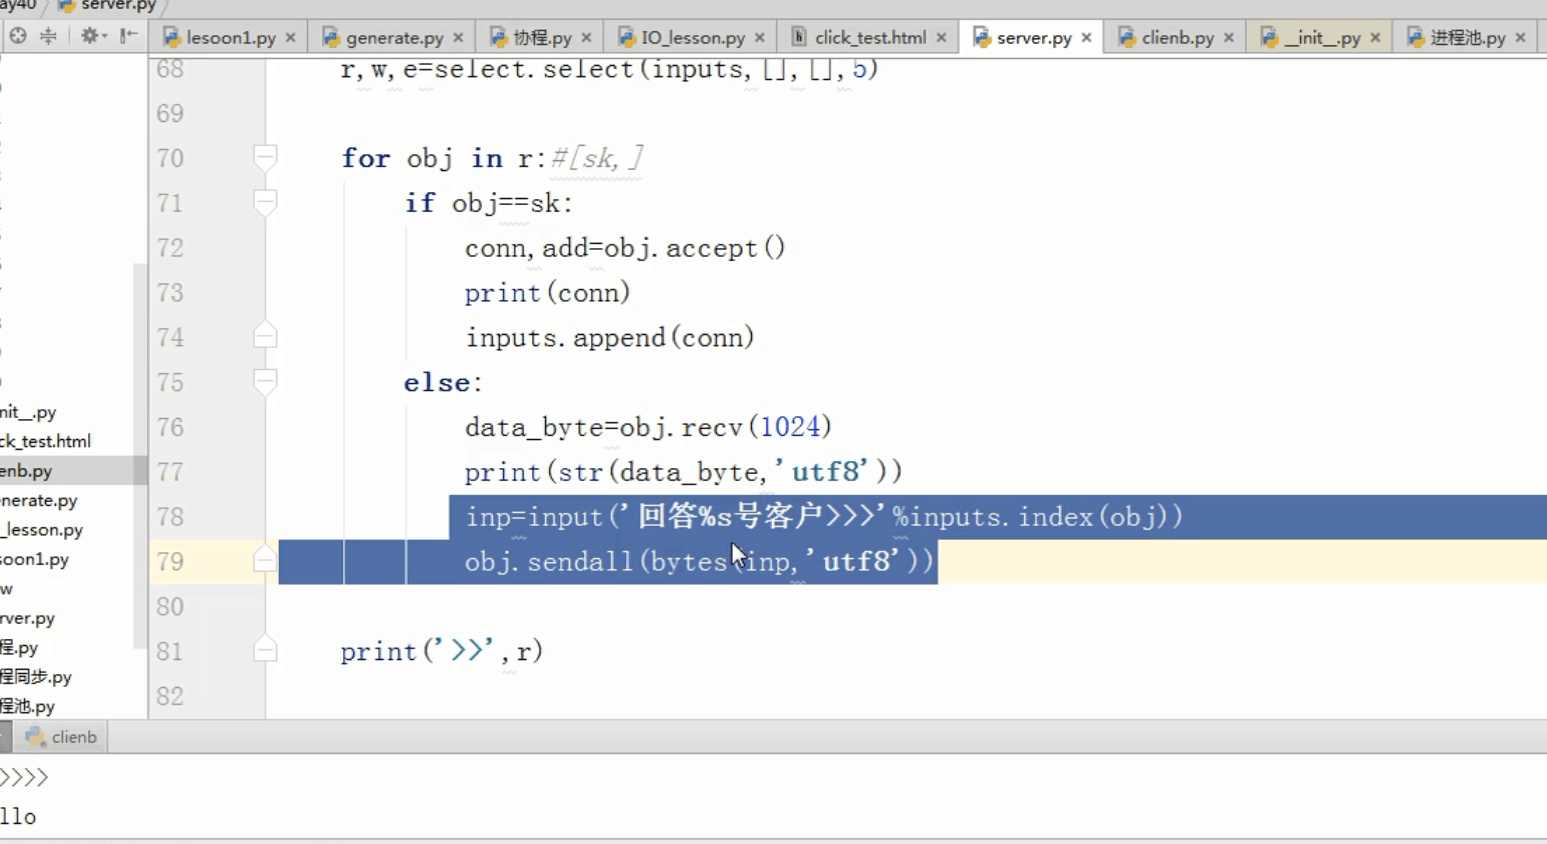Click the print('>>',r) line

(x=441, y=651)
